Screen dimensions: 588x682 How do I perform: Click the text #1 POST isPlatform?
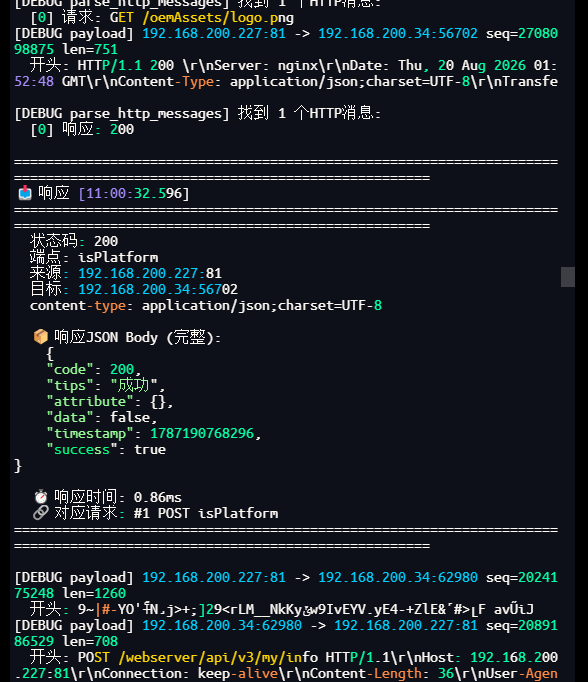tap(206, 513)
